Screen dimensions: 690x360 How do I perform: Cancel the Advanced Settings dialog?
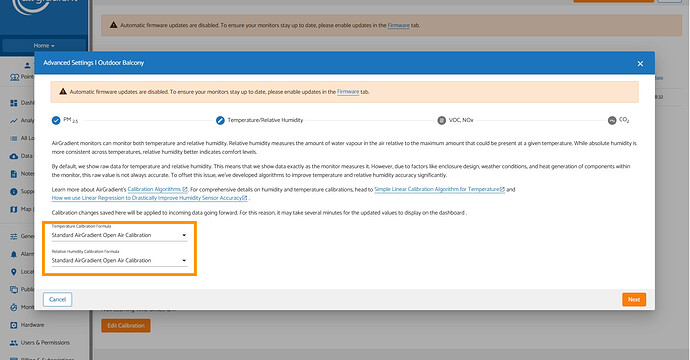coord(57,299)
